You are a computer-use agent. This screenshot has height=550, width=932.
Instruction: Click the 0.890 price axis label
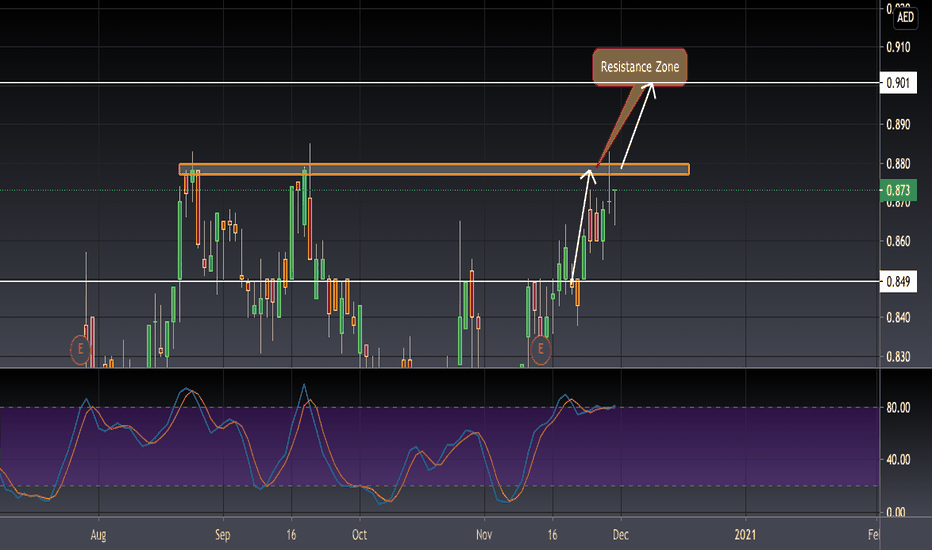(x=898, y=124)
